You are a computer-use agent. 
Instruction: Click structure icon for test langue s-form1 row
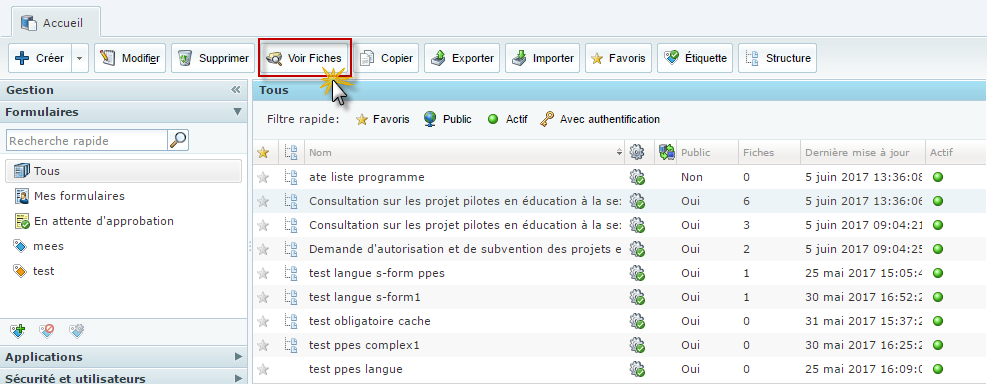pos(291,297)
